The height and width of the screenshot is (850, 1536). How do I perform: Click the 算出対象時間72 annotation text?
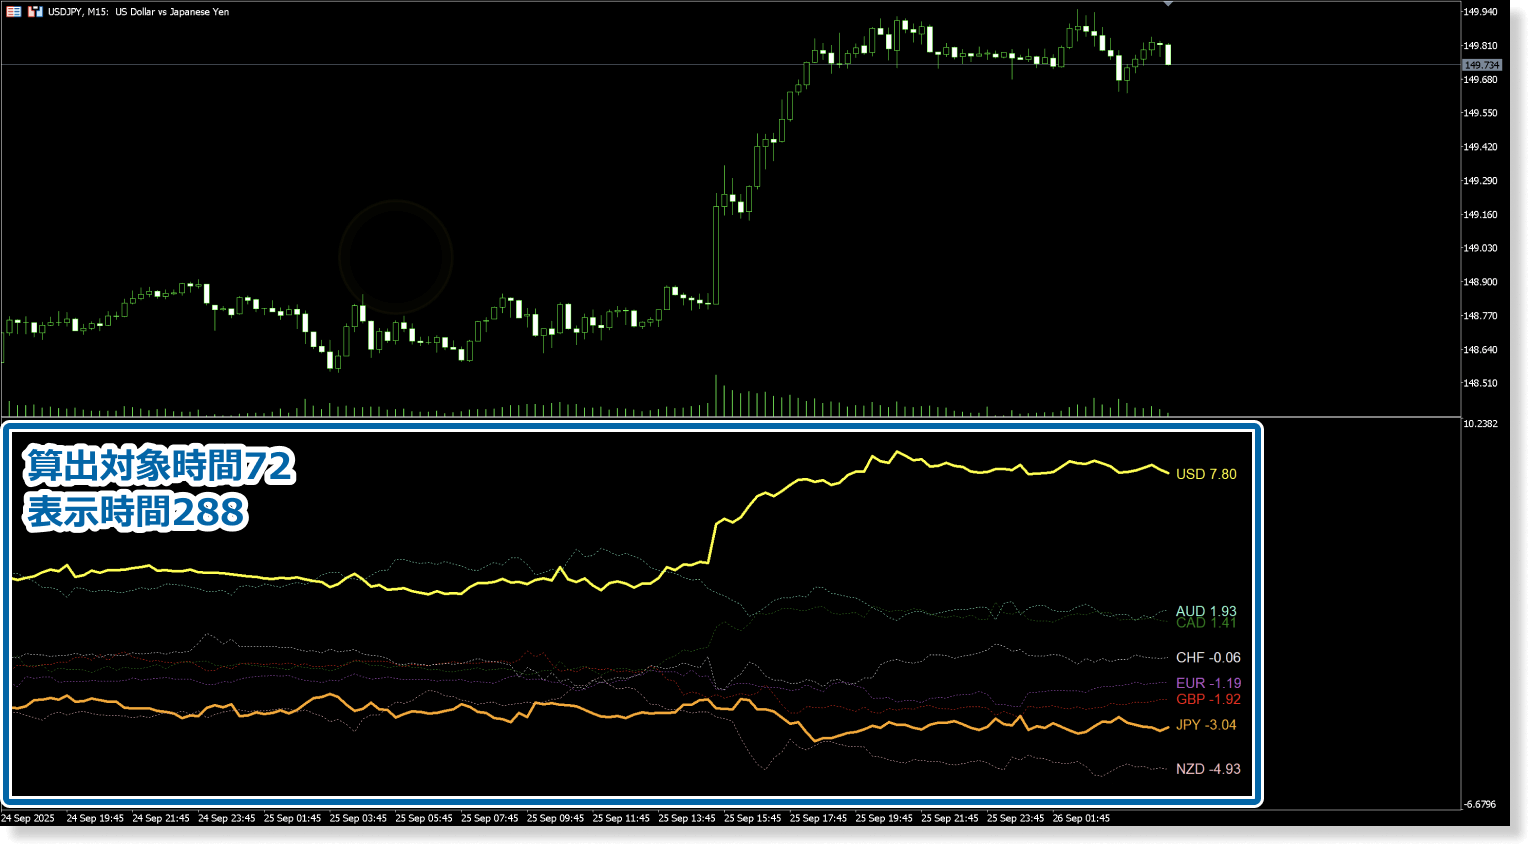tap(160, 466)
